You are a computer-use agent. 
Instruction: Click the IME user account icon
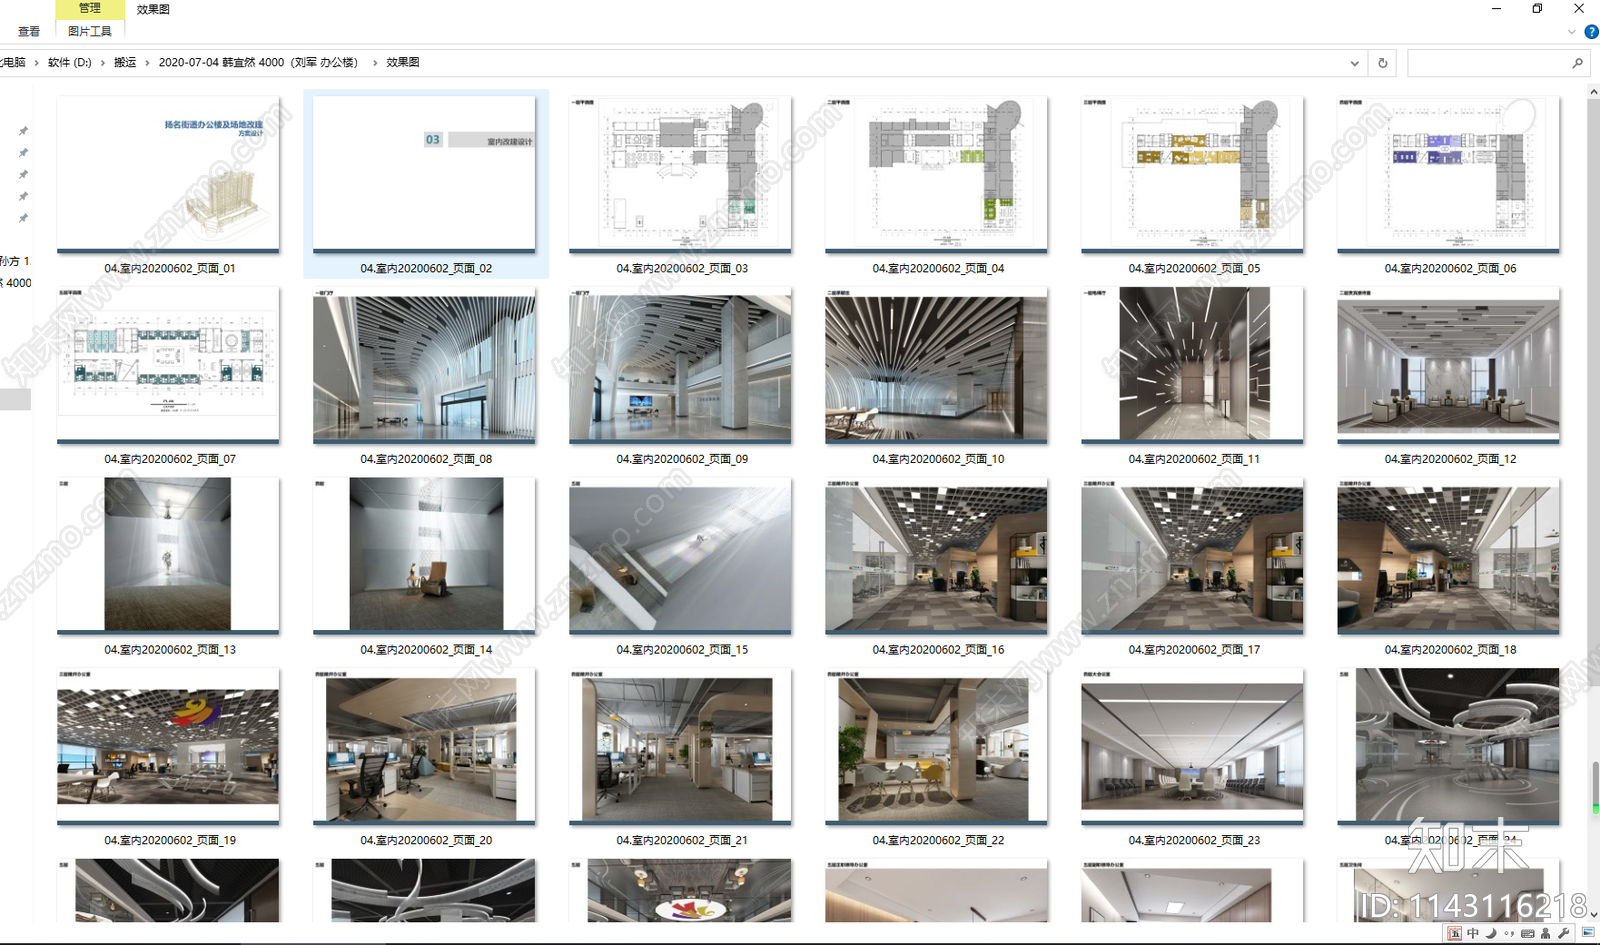(x=1545, y=933)
